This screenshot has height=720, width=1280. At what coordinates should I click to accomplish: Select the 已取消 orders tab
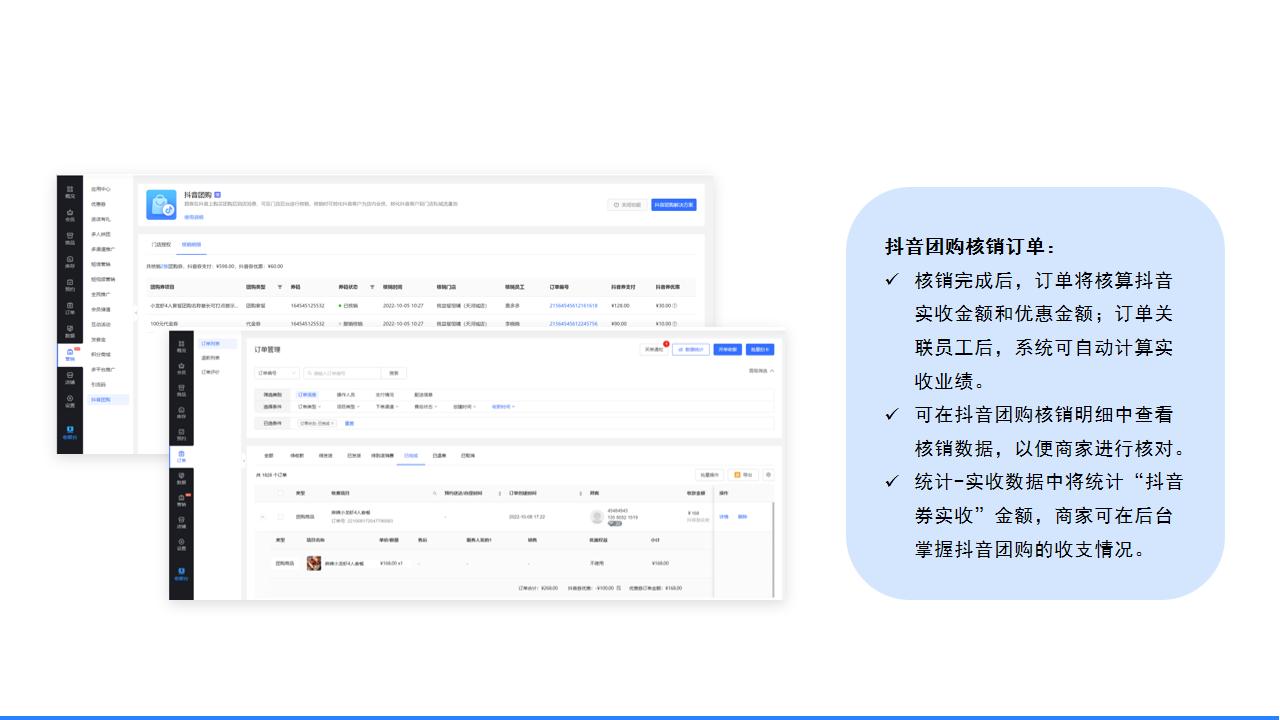point(468,456)
